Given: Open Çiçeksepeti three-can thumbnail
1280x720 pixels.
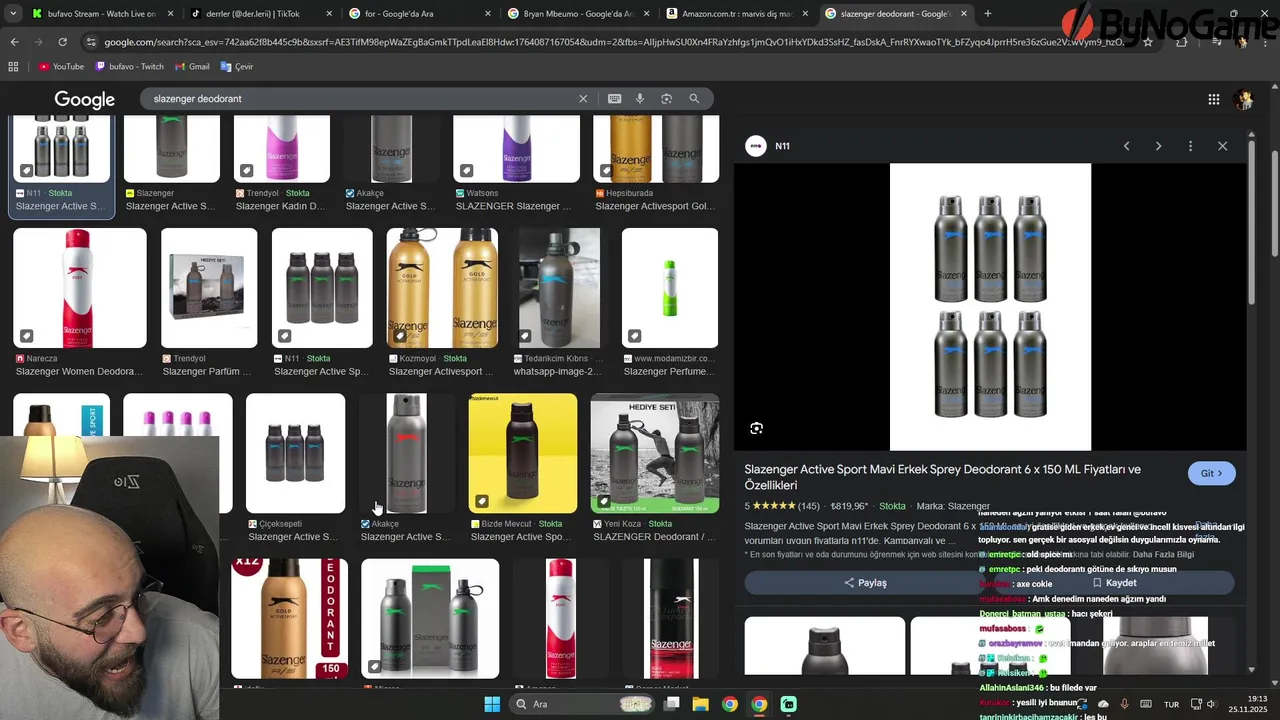Looking at the screenshot, I should [295, 453].
